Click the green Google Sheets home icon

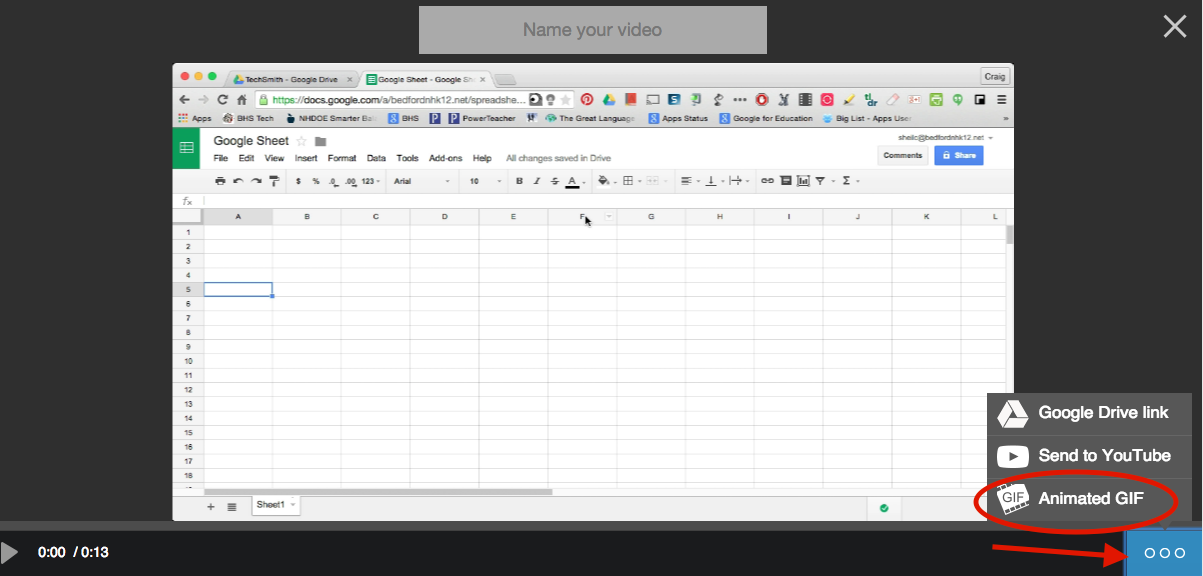coord(186,148)
